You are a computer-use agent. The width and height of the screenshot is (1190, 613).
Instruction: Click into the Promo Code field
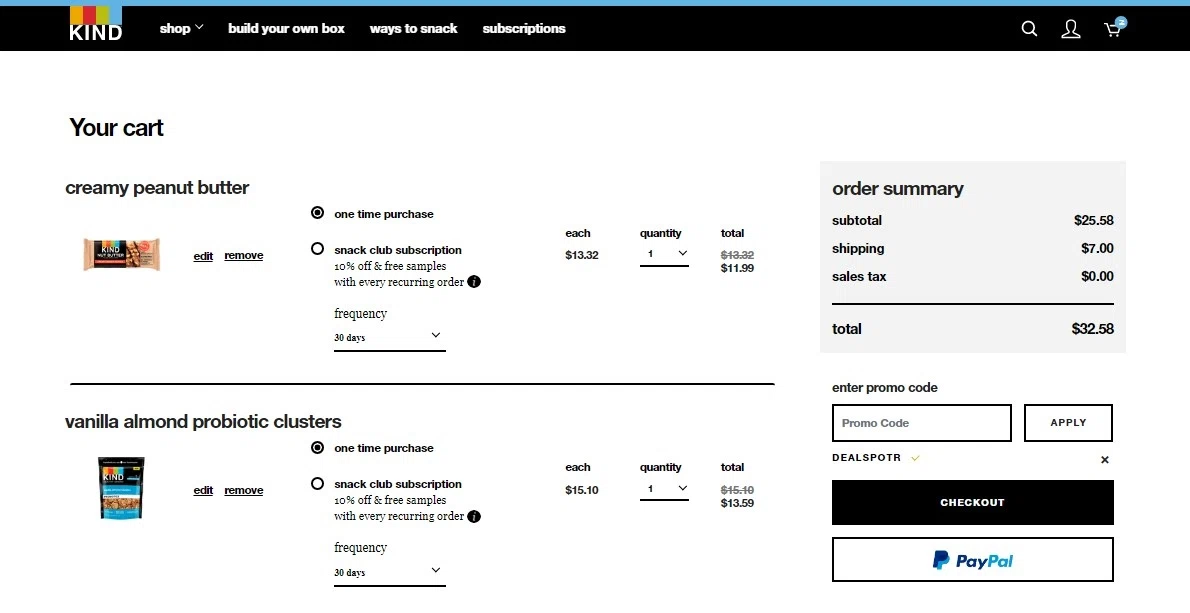click(x=921, y=423)
